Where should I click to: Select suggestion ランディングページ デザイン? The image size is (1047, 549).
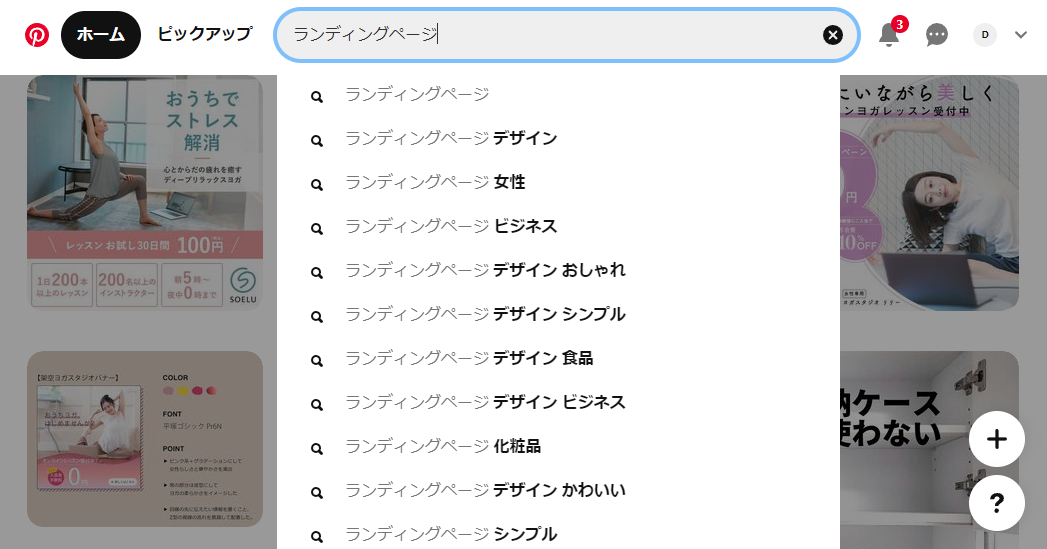[x=558, y=138]
